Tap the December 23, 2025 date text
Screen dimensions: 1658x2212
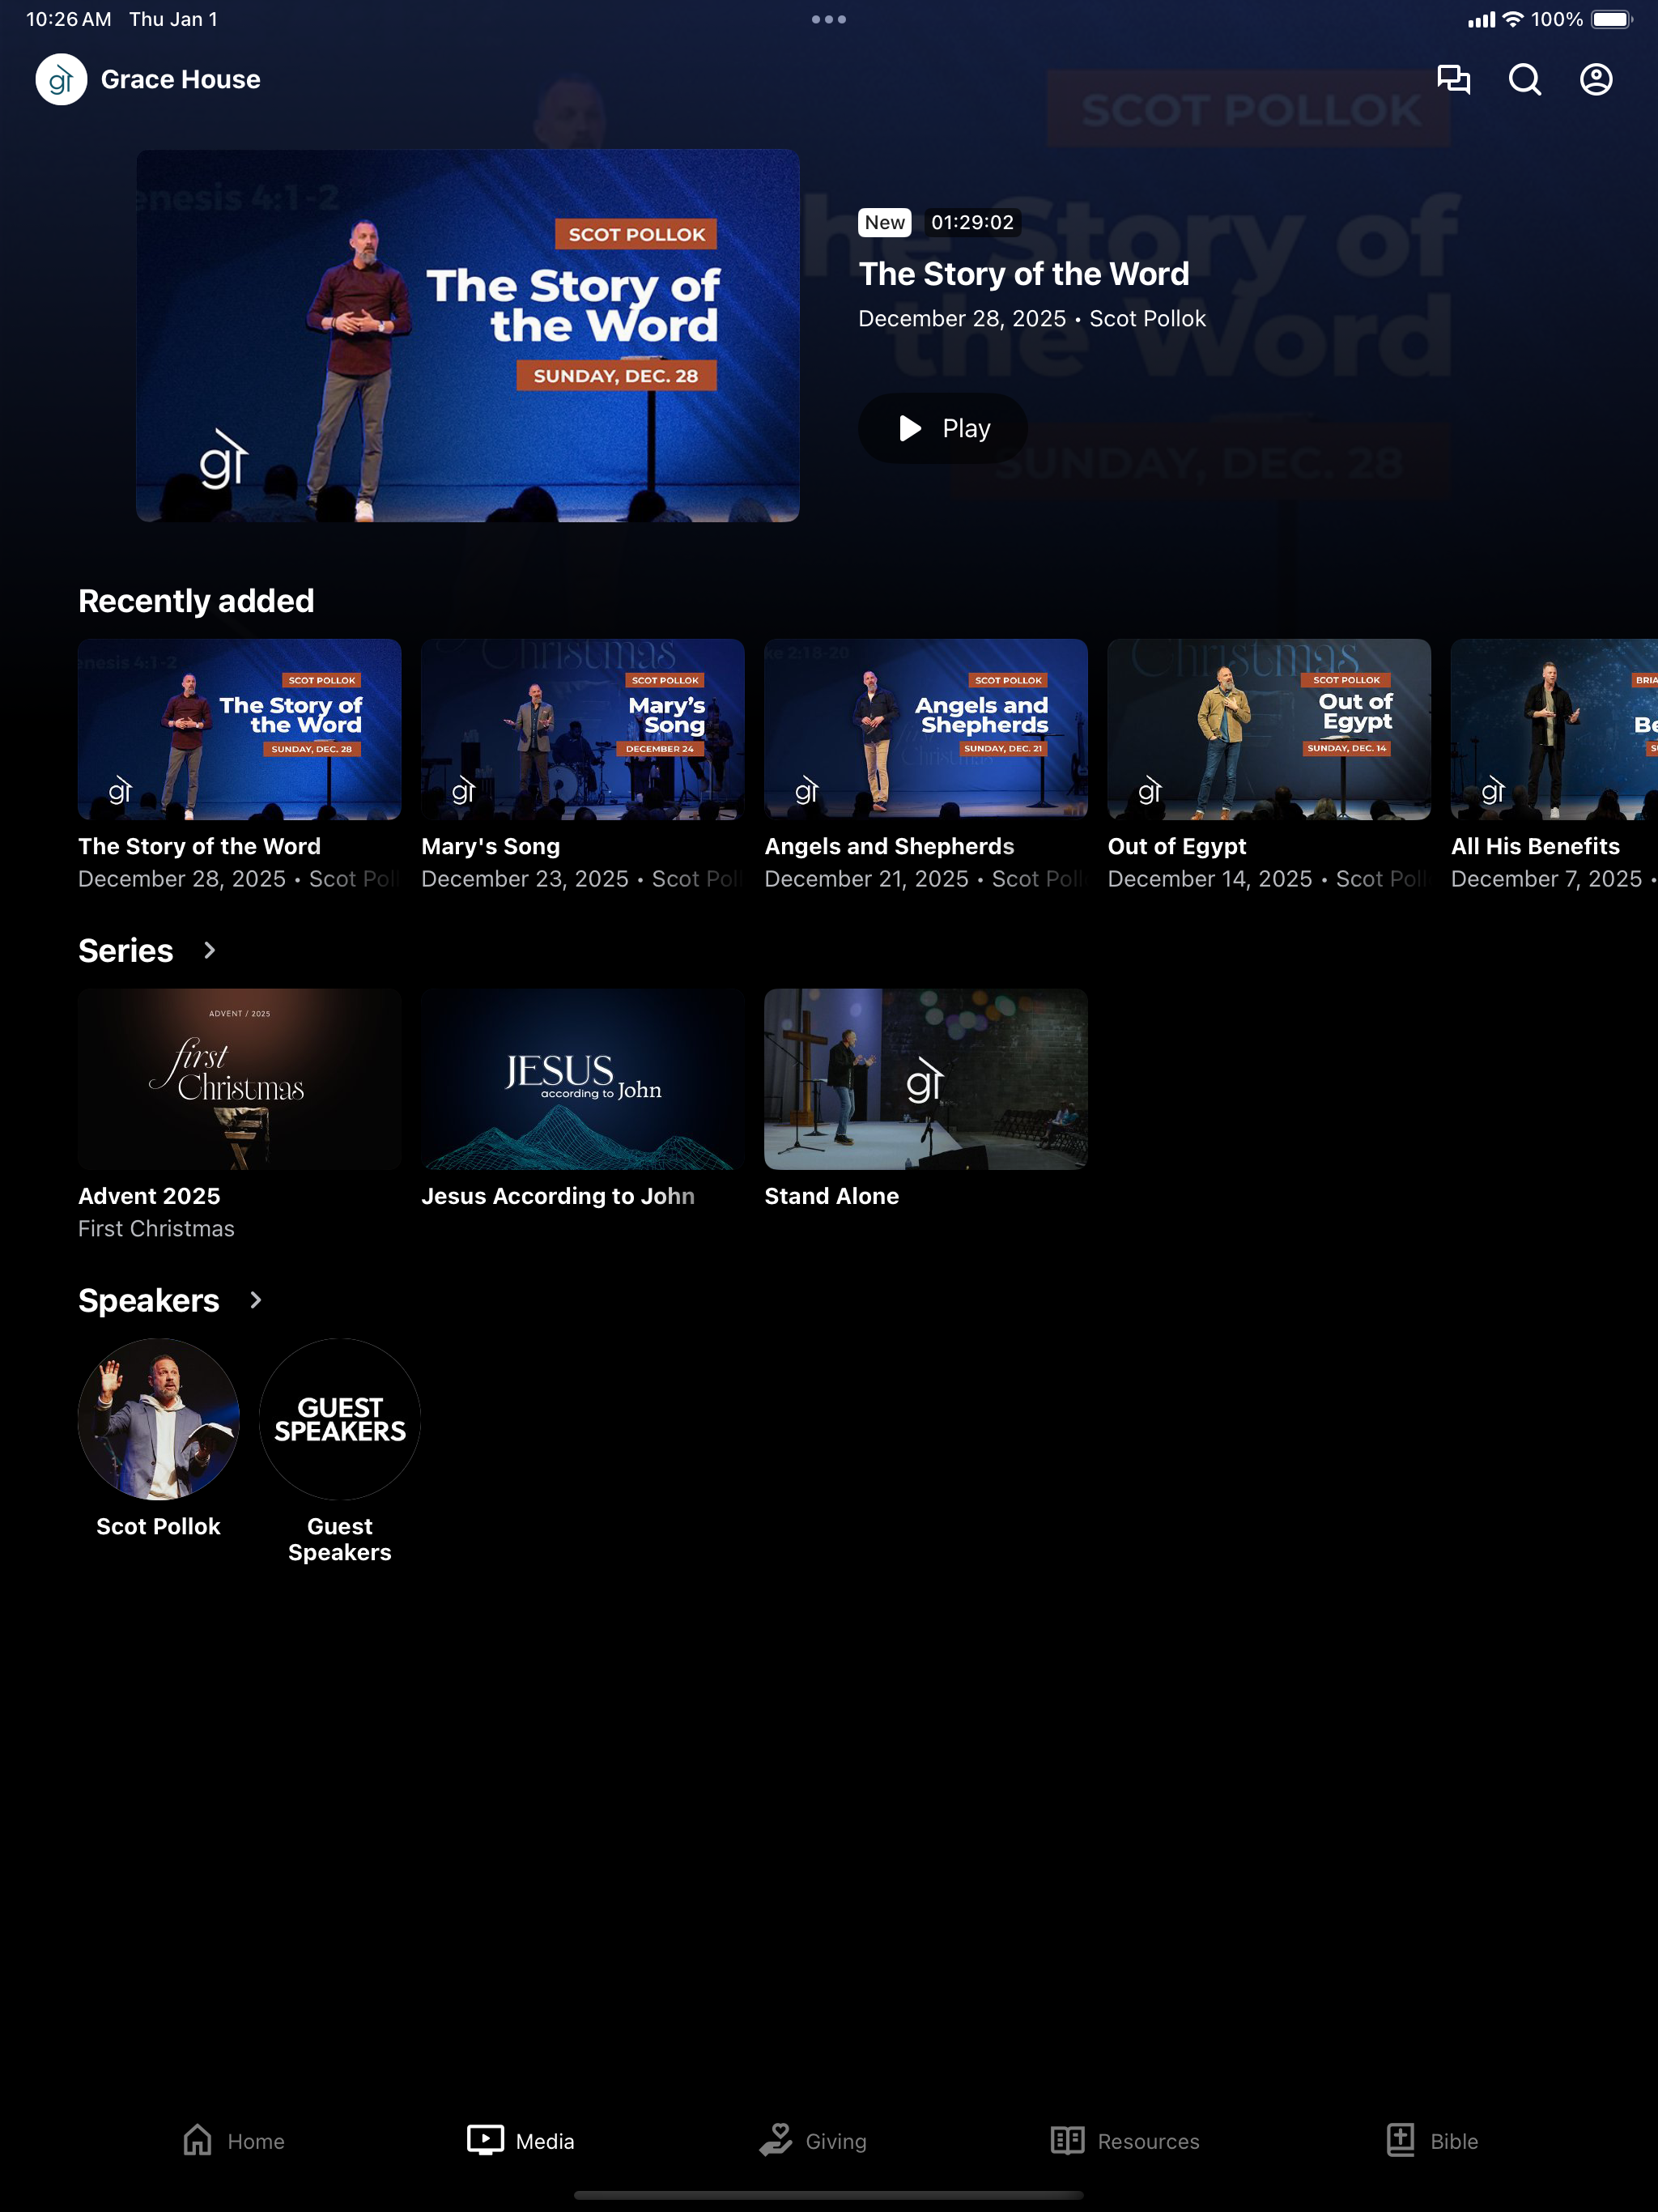coord(525,878)
